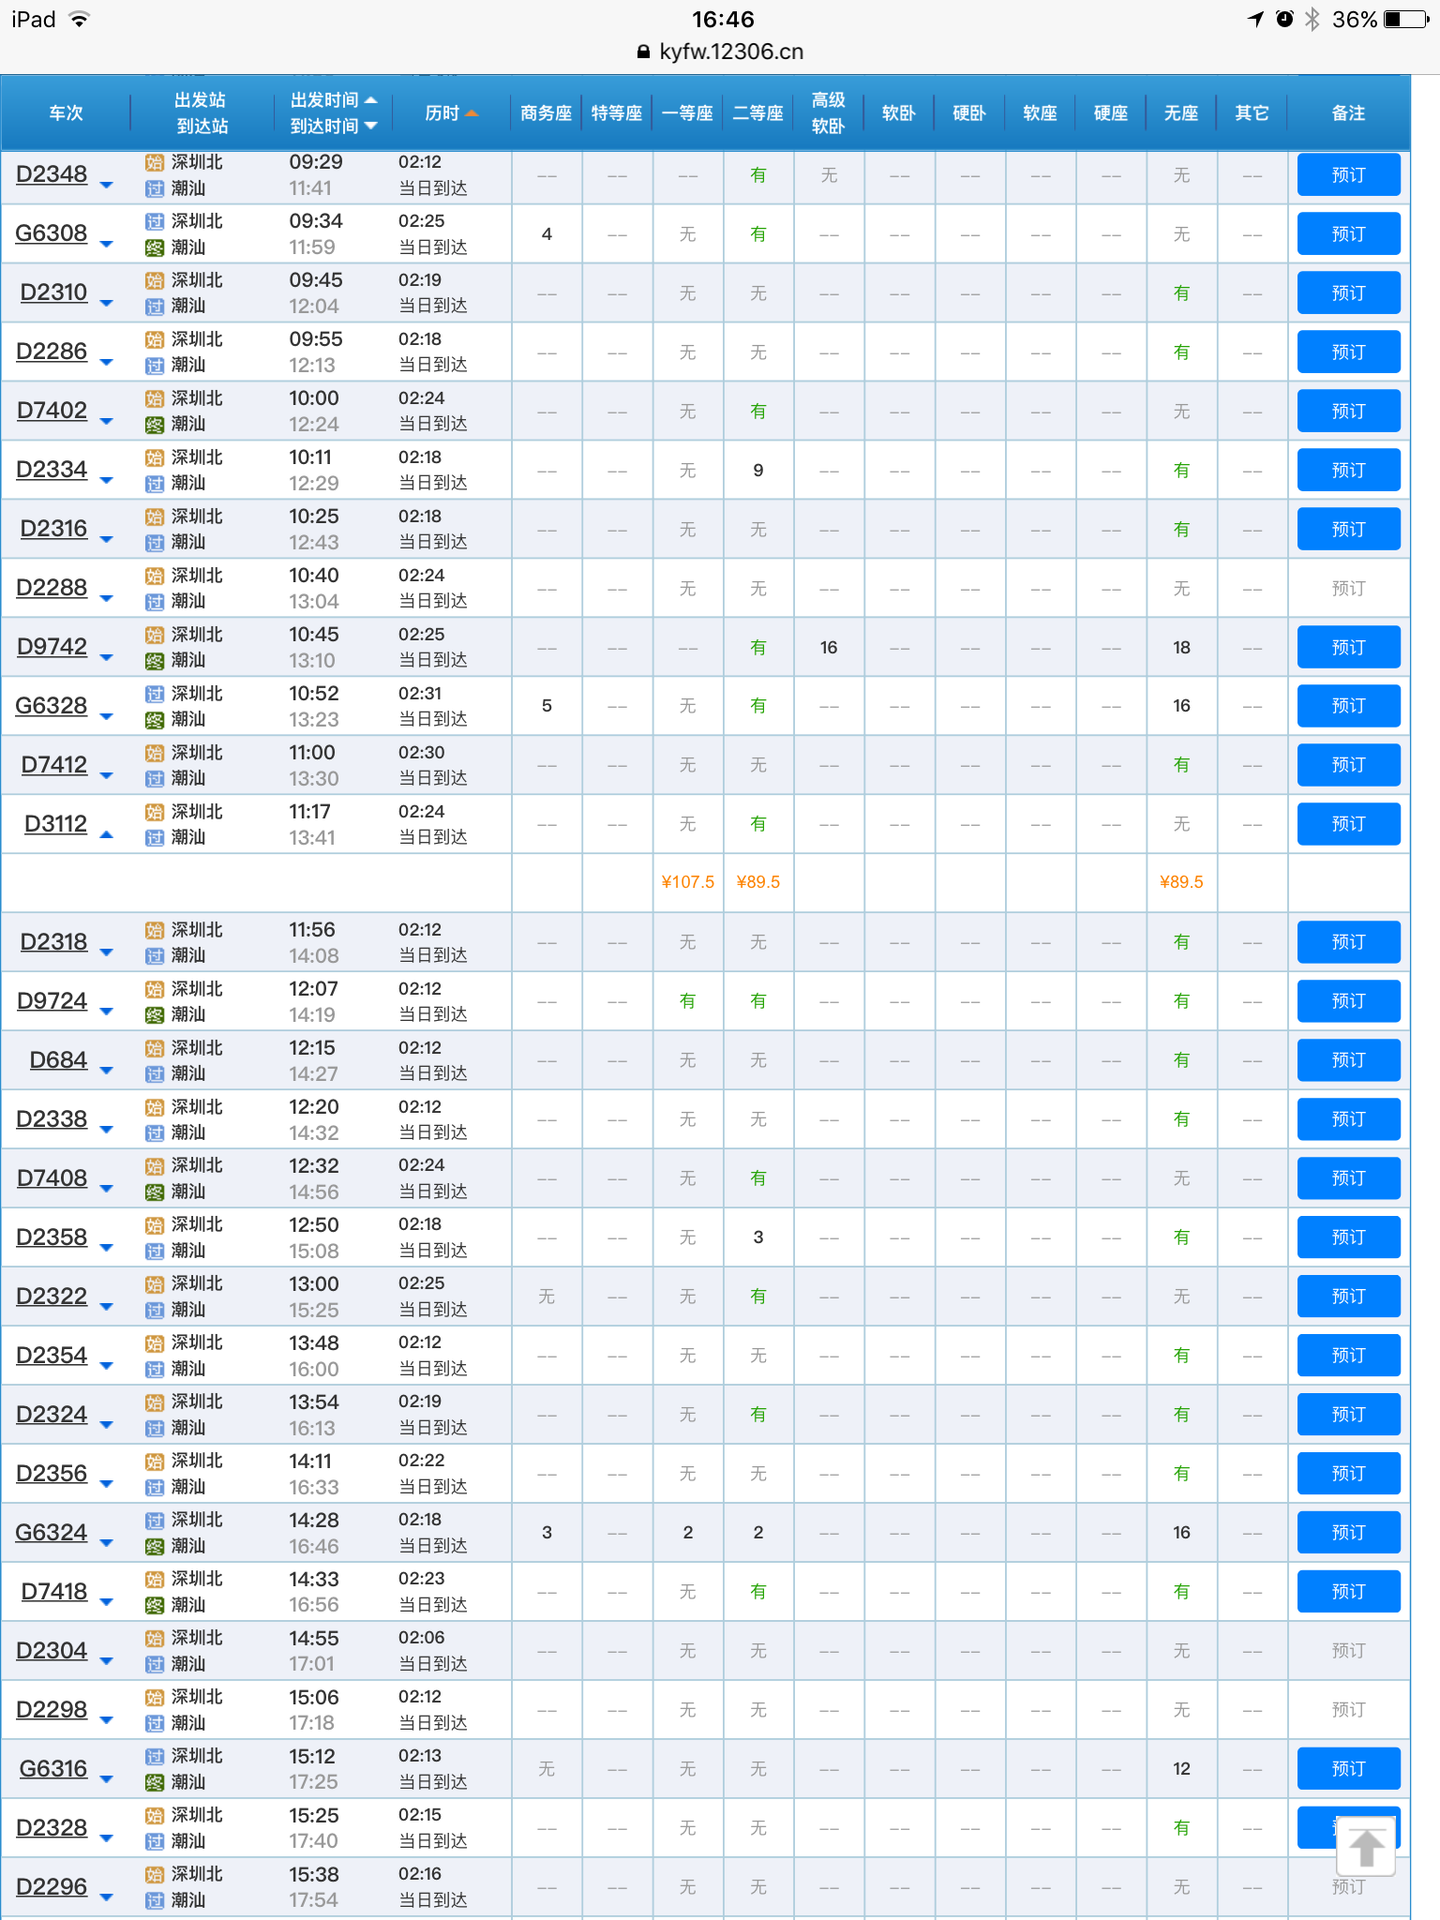Sort by arrival time 到达时间 header
The image size is (1440, 1920).
click(x=333, y=126)
